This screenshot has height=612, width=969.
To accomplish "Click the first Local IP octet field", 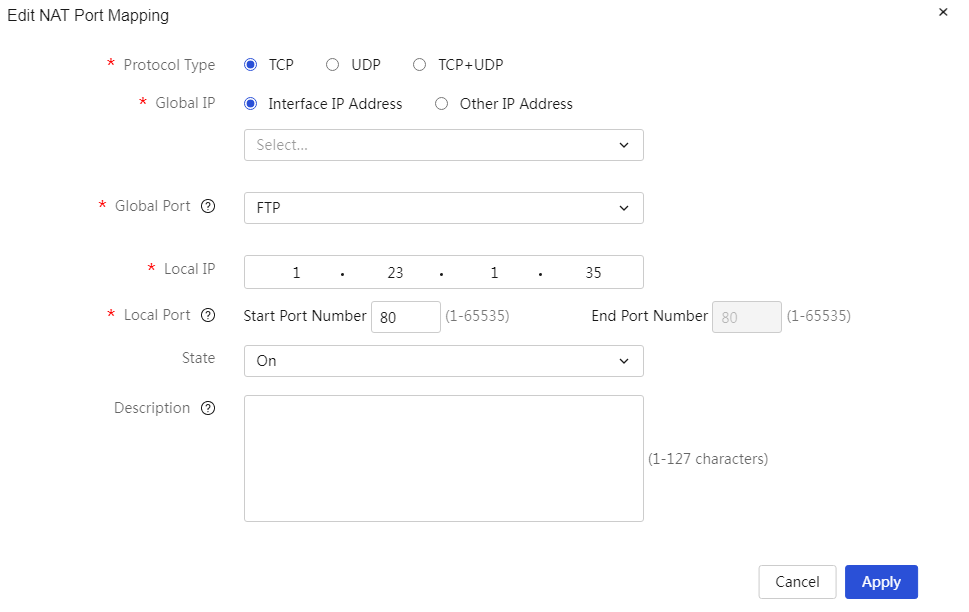I will (x=296, y=273).
